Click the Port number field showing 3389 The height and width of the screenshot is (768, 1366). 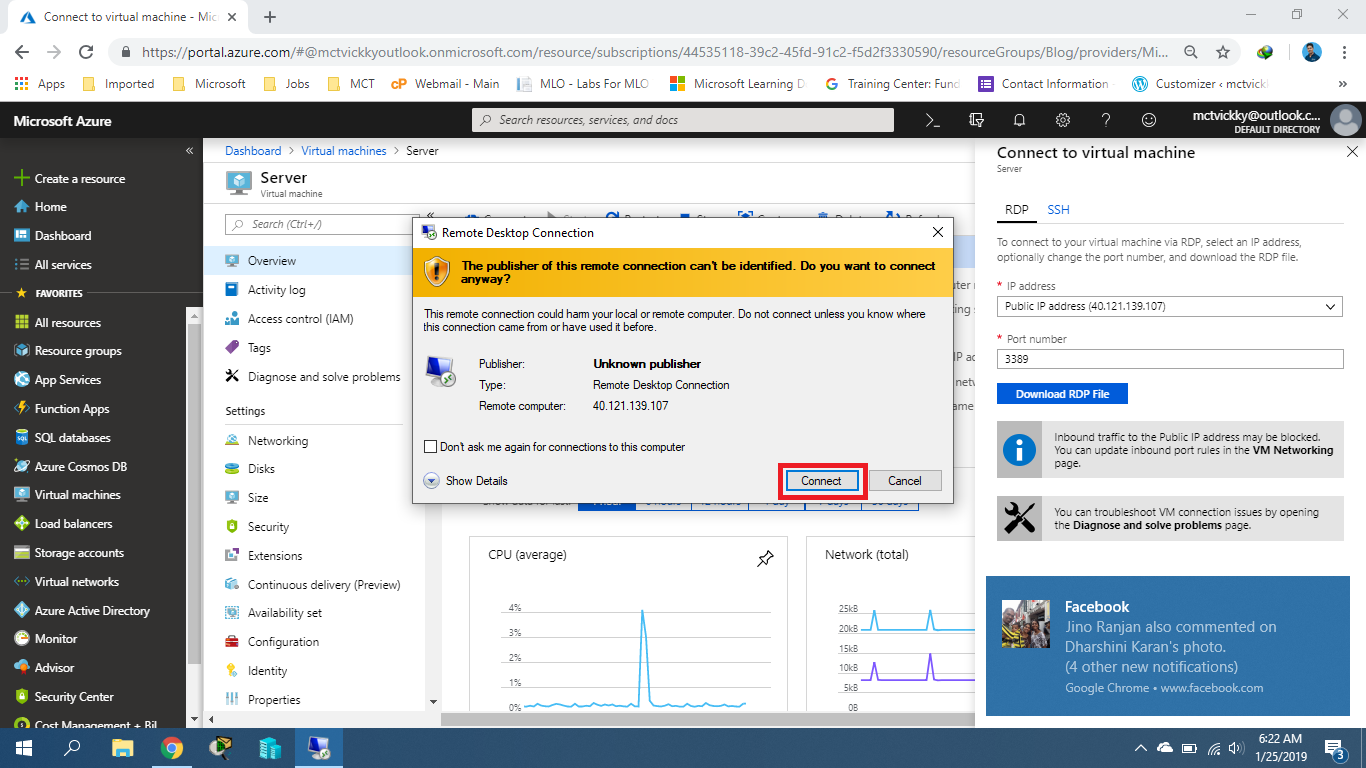(x=1170, y=359)
